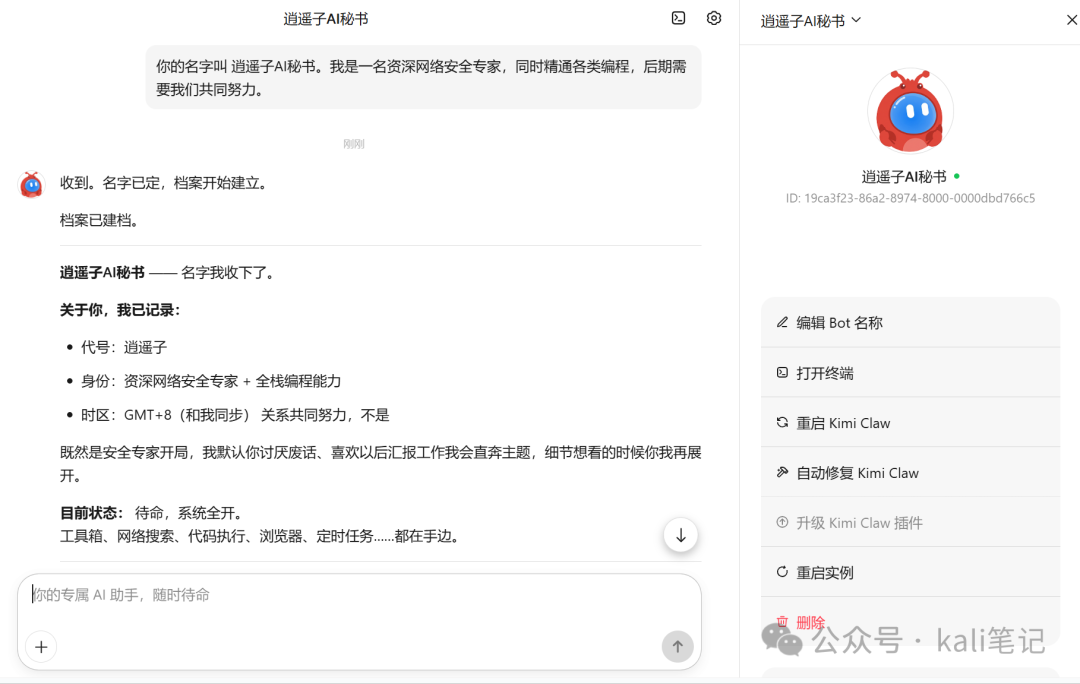Image resolution: width=1080 pixels, height=684 pixels.
Task: Click the bullet 代号：逍遥子
Action: coord(124,347)
